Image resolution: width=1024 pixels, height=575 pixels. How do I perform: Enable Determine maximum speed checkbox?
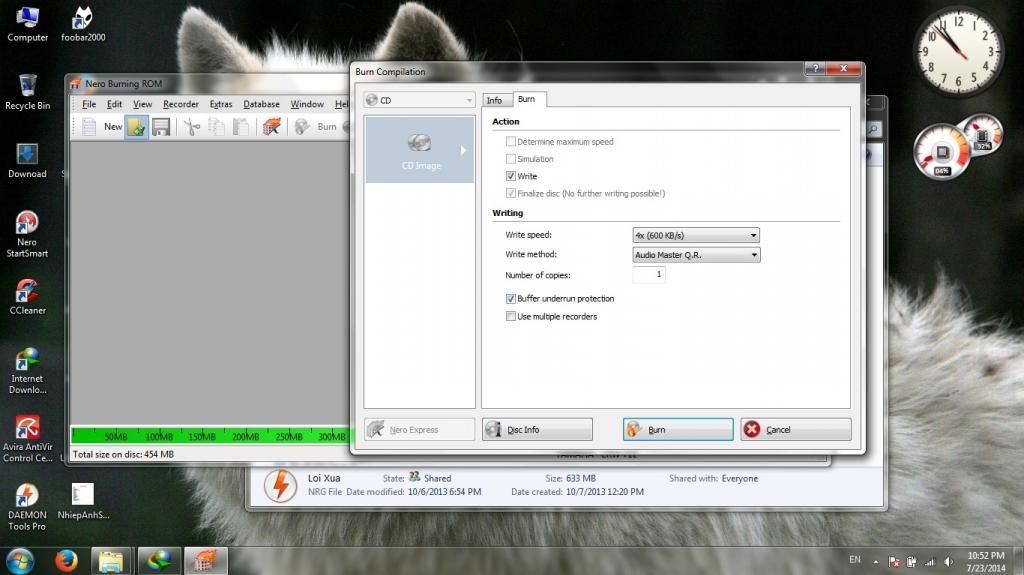511,141
